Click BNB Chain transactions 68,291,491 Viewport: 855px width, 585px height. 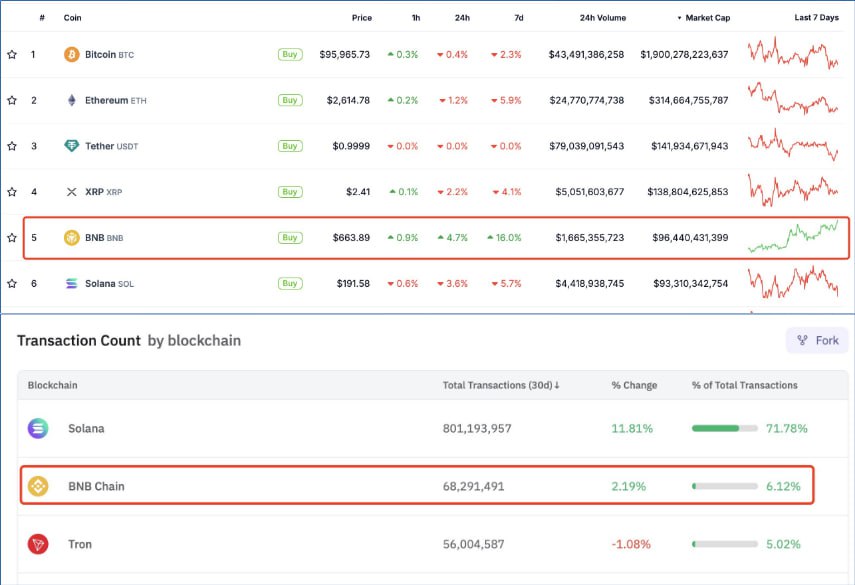473,486
